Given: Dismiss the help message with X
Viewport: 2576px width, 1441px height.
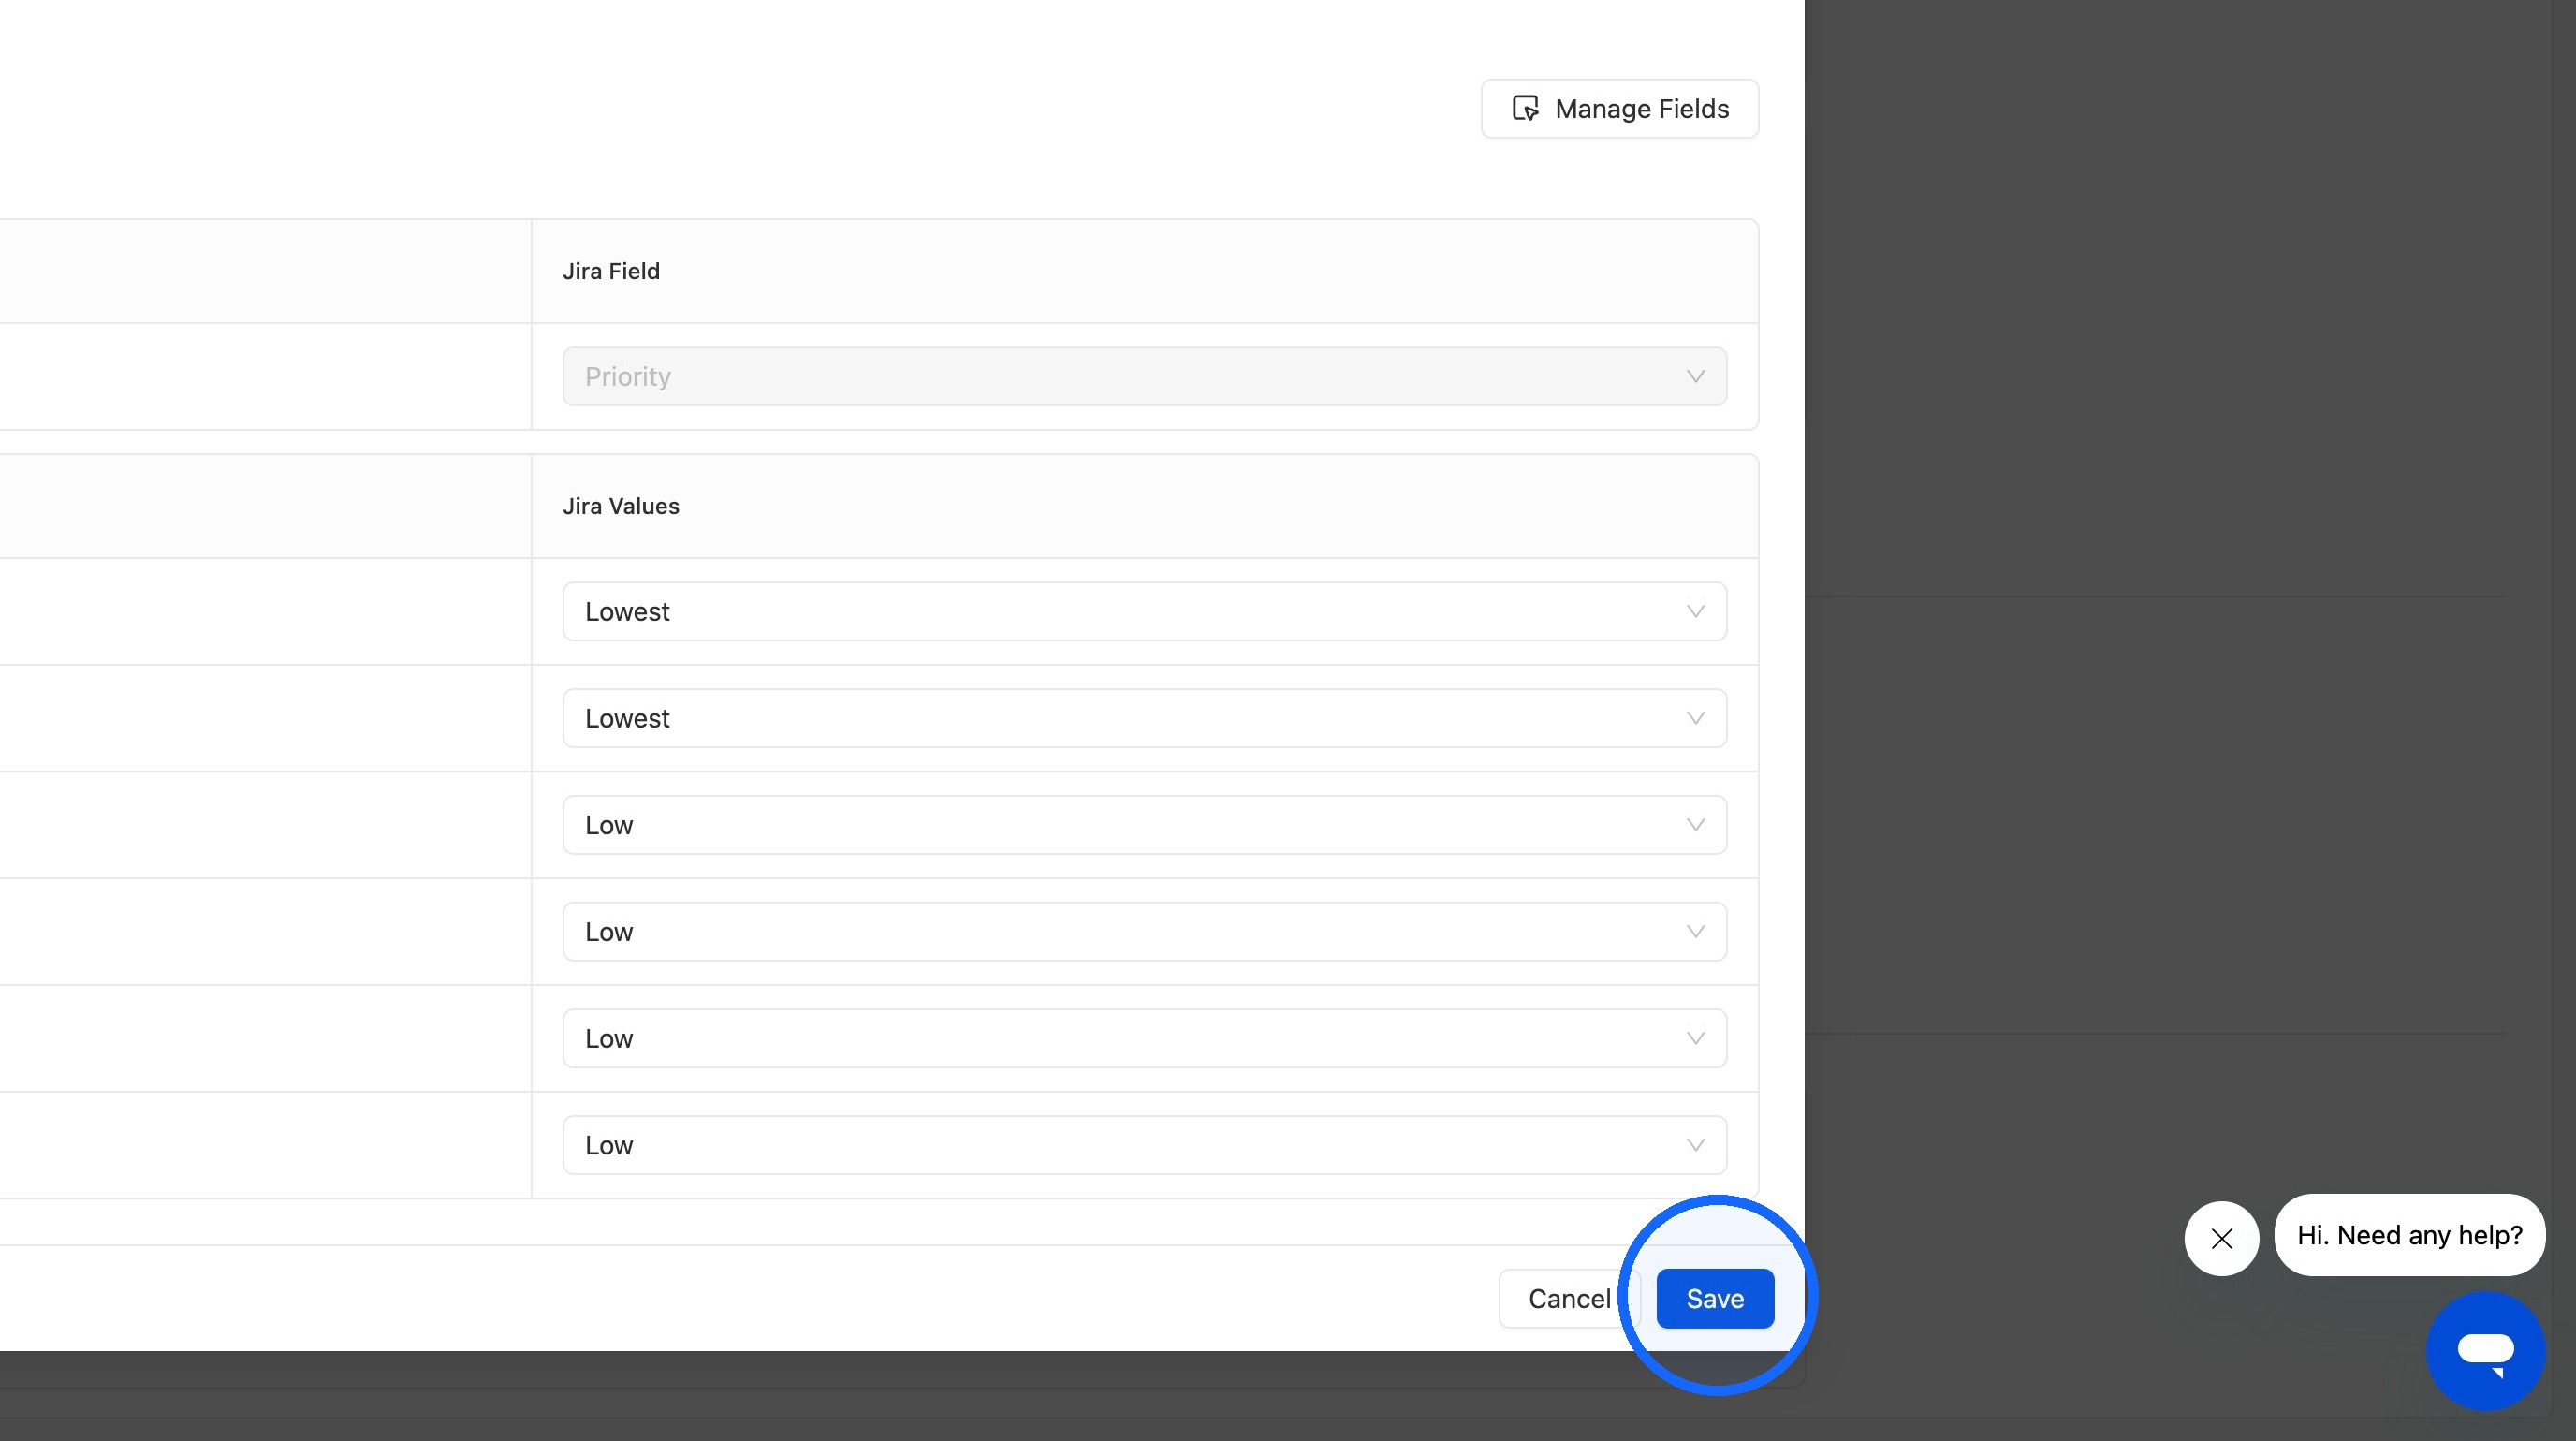Looking at the screenshot, I should (x=2221, y=1238).
